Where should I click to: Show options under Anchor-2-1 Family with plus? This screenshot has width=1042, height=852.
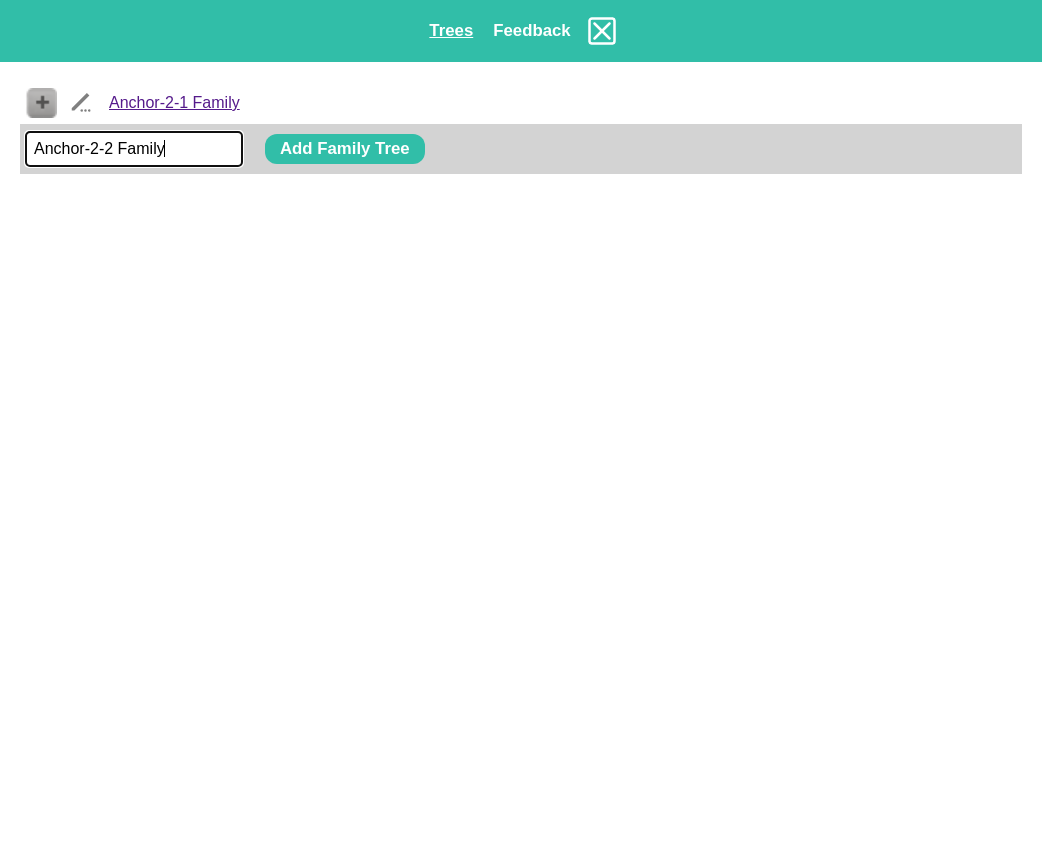coord(42,103)
